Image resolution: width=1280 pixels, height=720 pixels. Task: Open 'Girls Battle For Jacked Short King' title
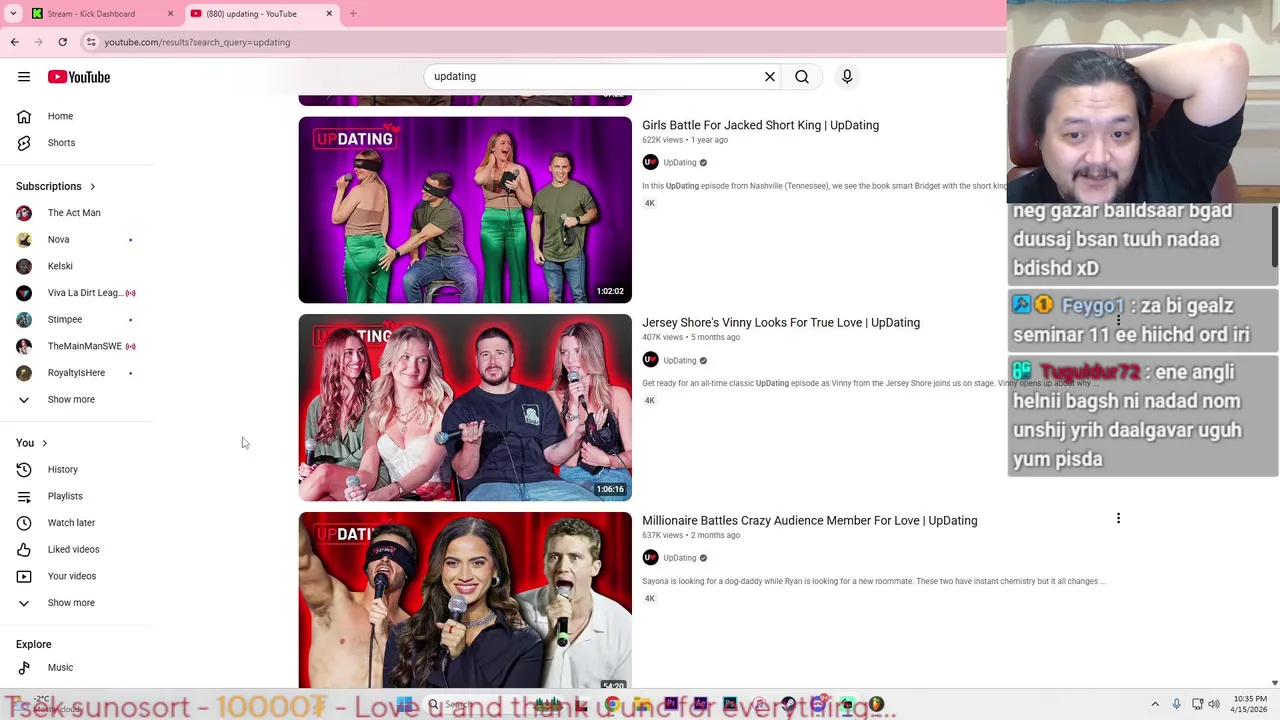[760, 125]
